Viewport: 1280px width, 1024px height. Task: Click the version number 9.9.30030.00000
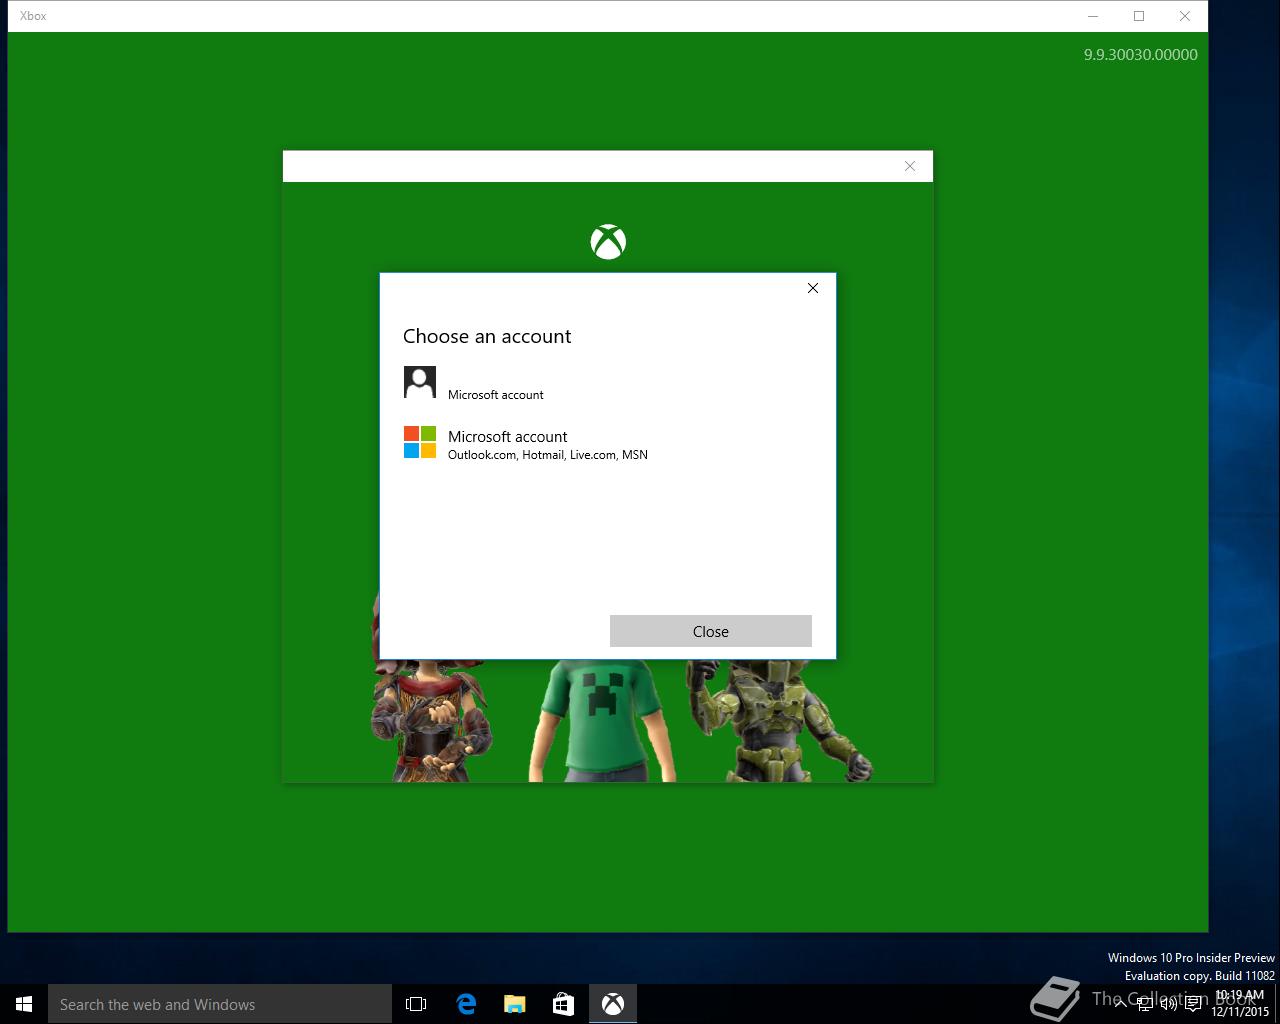click(x=1141, y=55)
